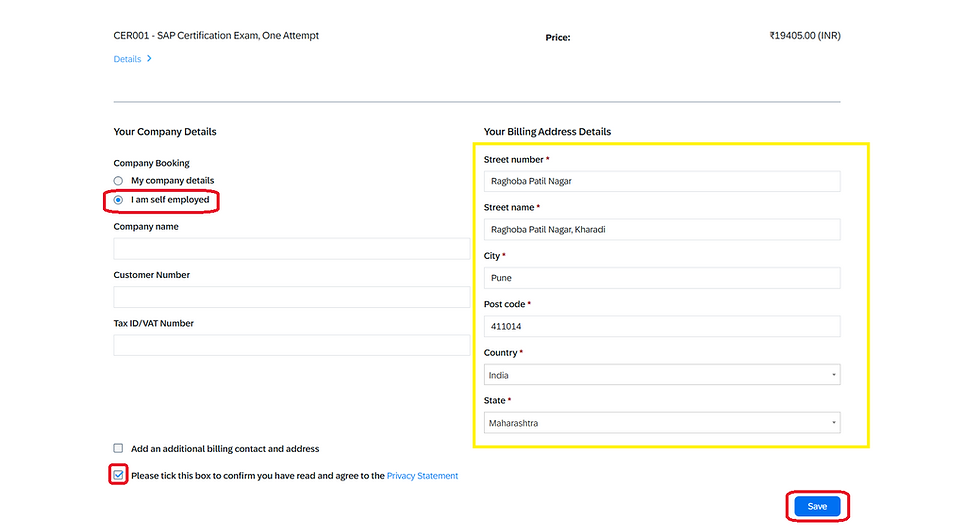
Task: Click the City field containing Pune
Action: pos(662,278)
